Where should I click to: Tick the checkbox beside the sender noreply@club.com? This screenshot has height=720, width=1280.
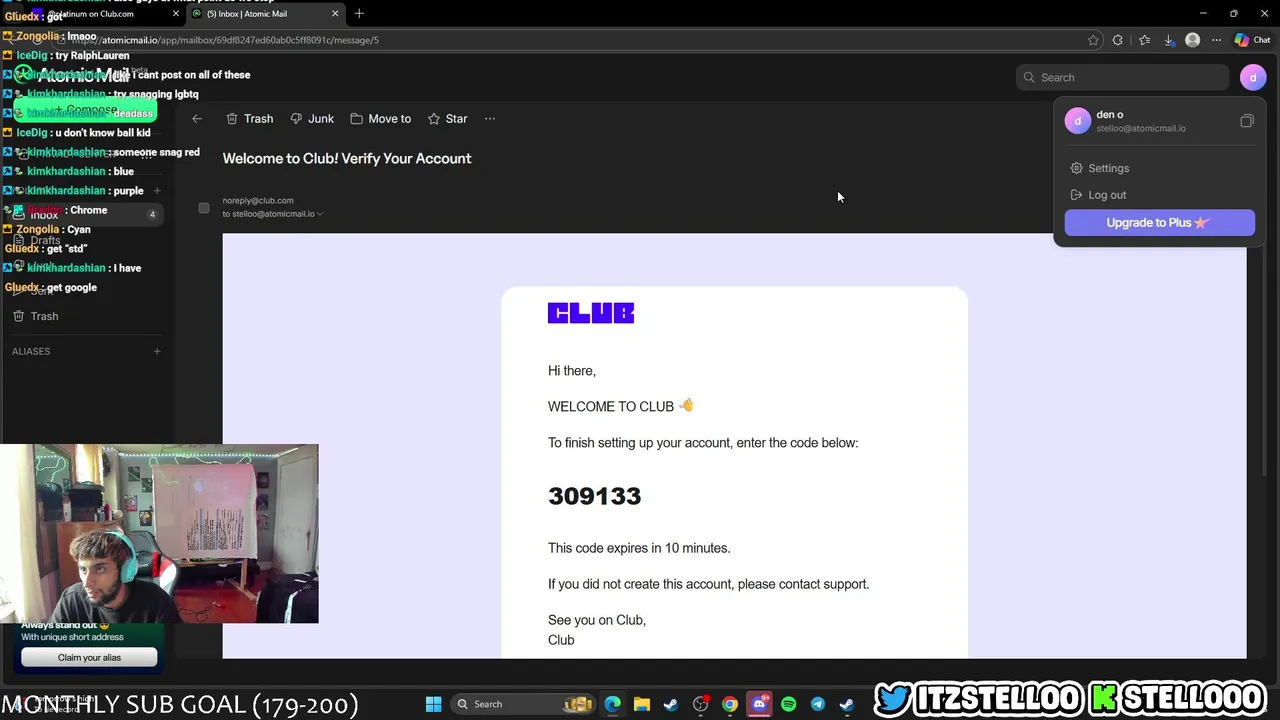tap(204, 208)
